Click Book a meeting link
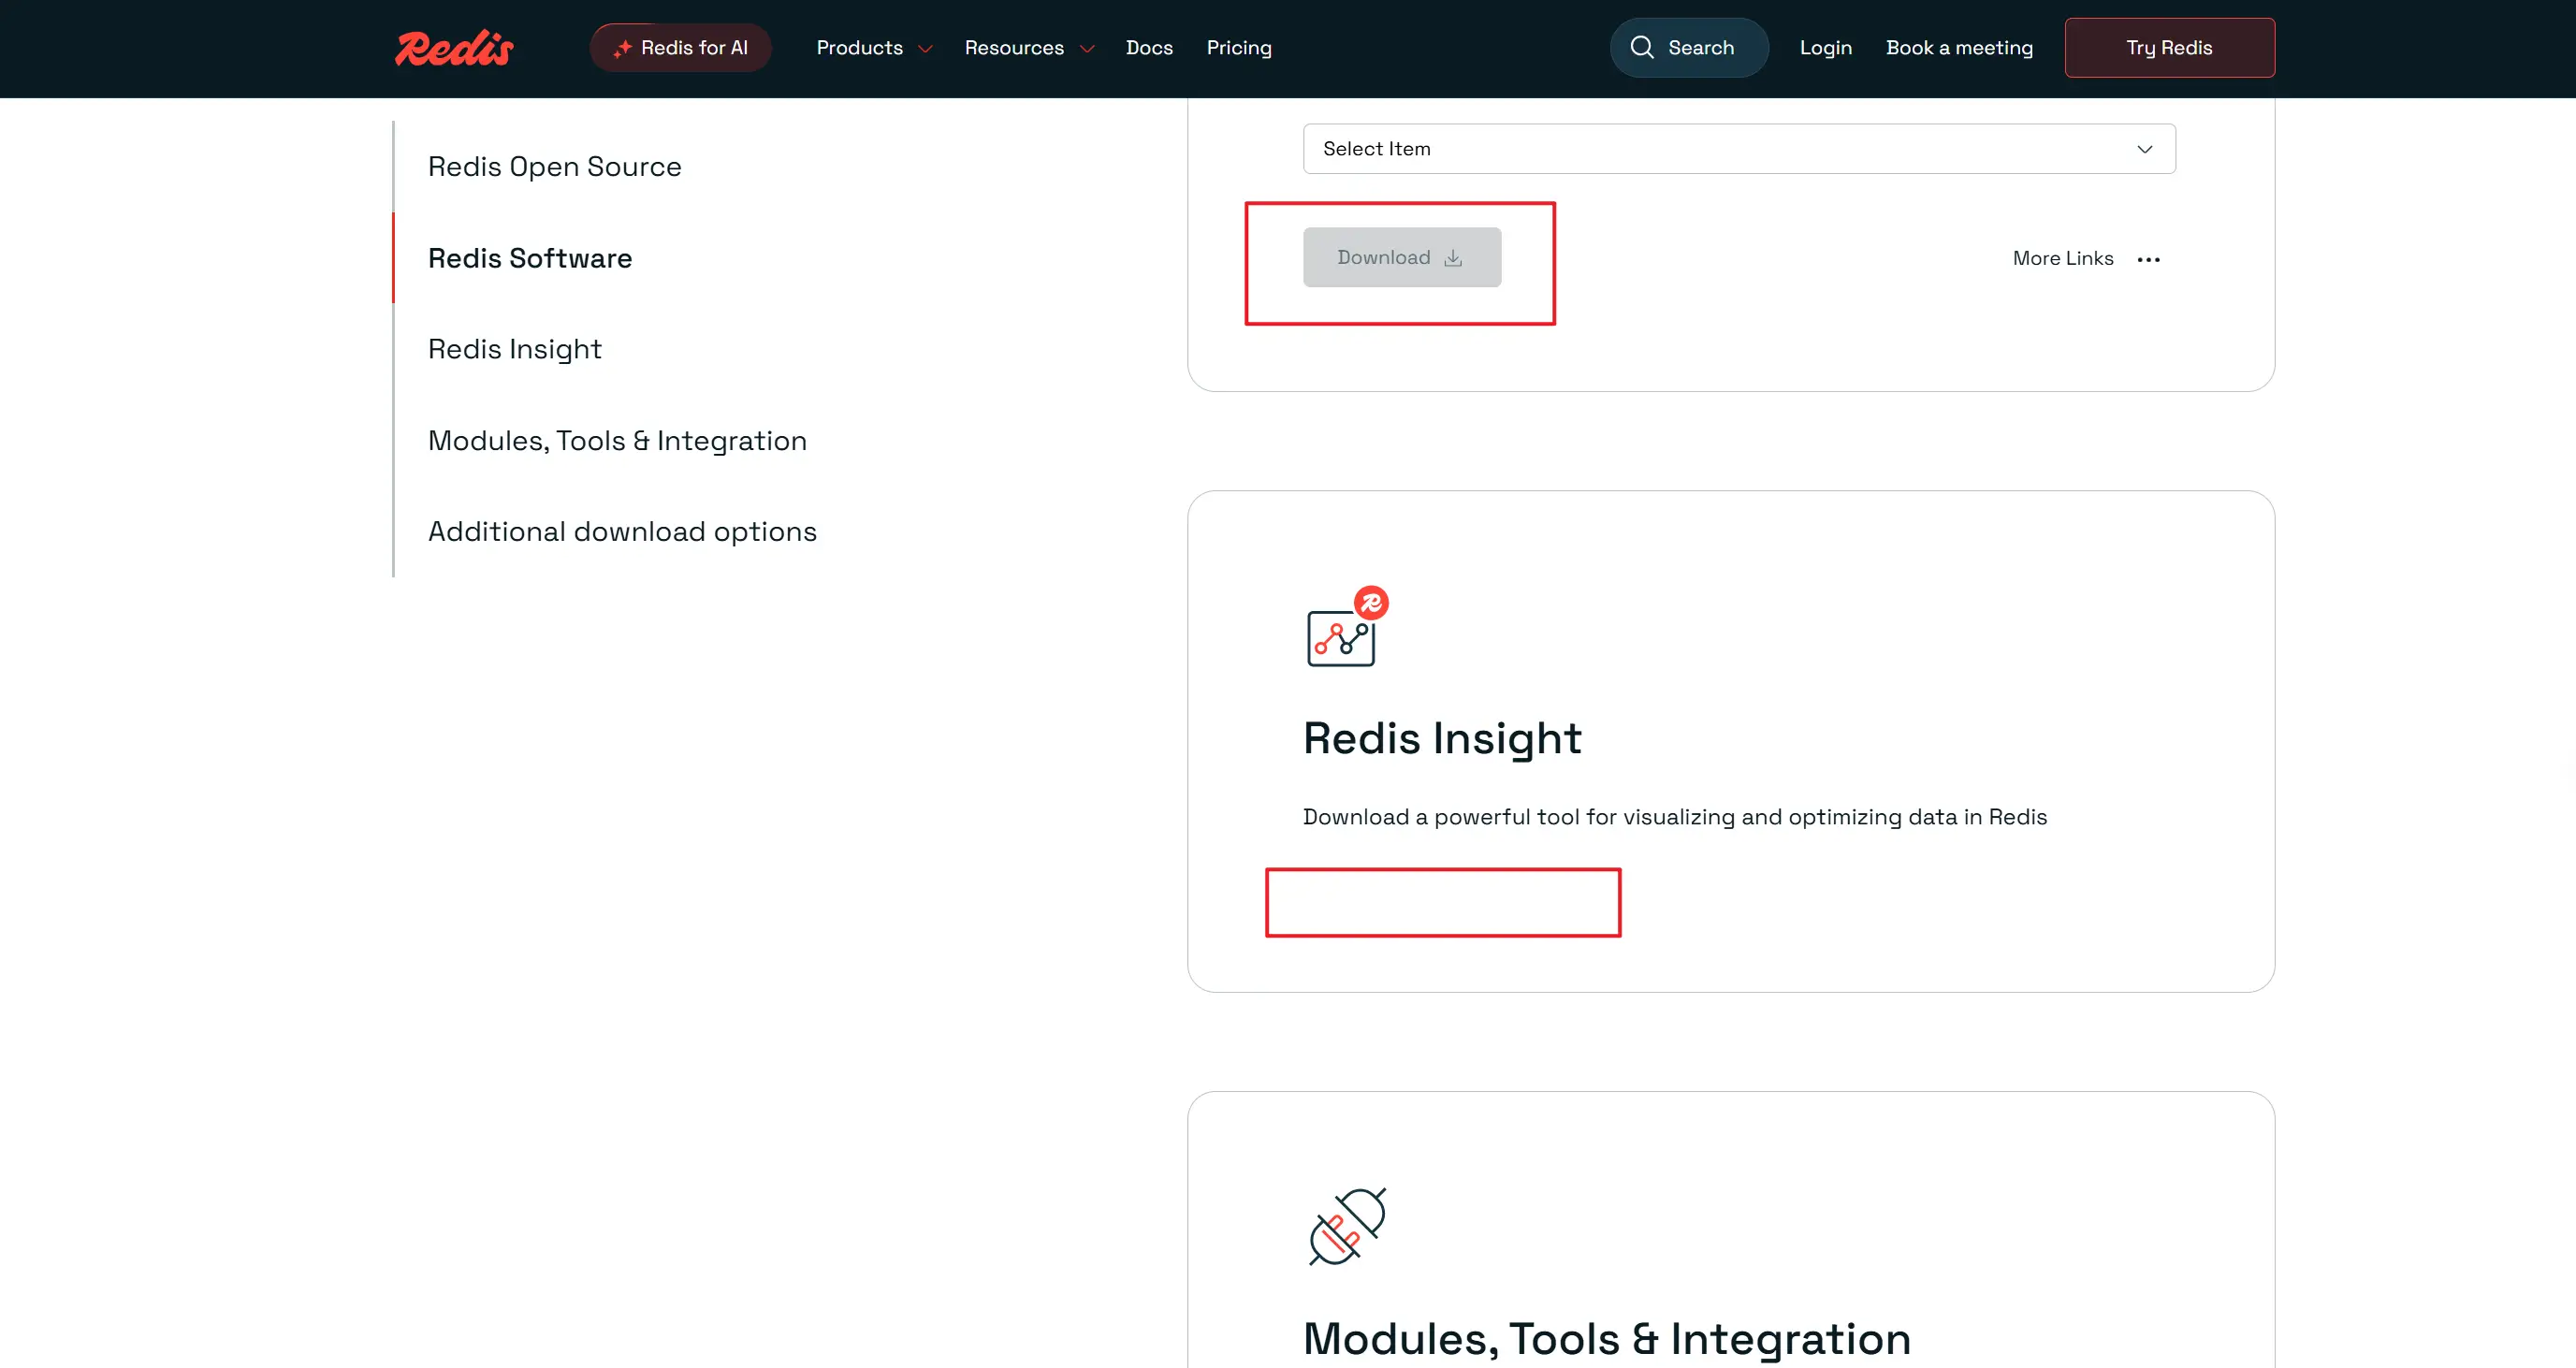This screenshot has width=2576, height=1368. tap(1958, 48)
